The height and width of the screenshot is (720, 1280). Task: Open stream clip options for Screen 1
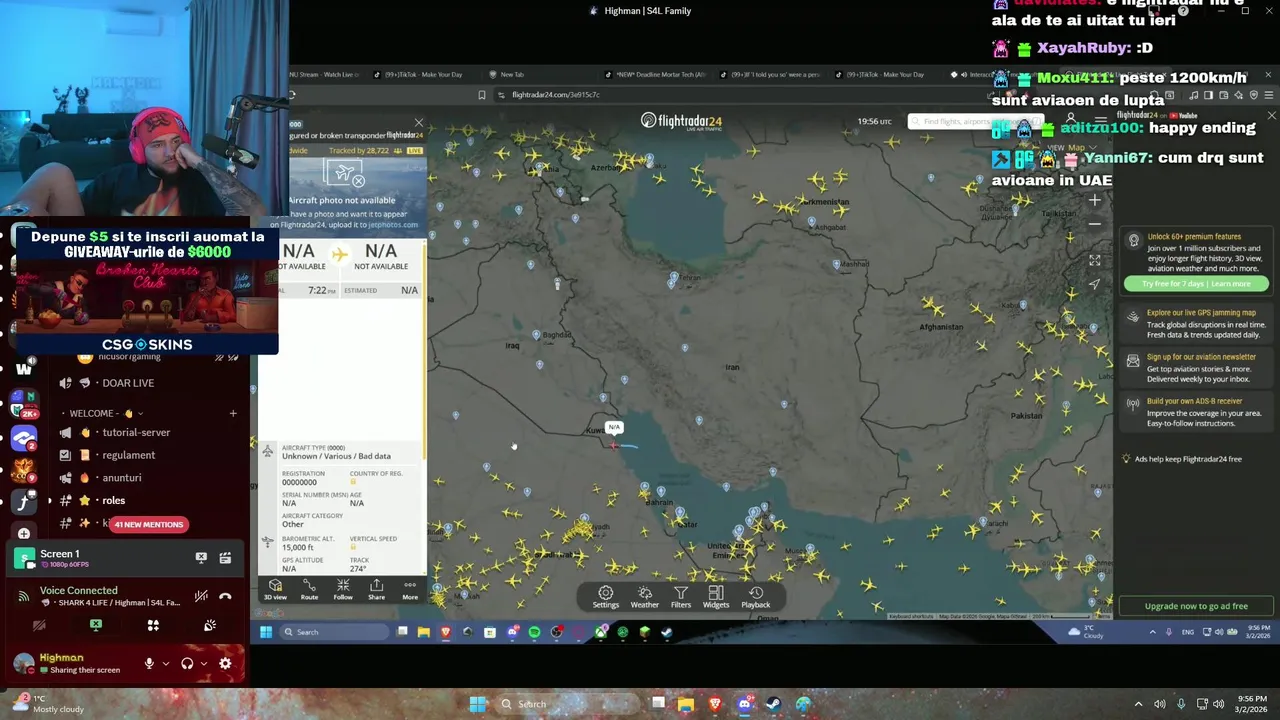(x=225, y=558)
